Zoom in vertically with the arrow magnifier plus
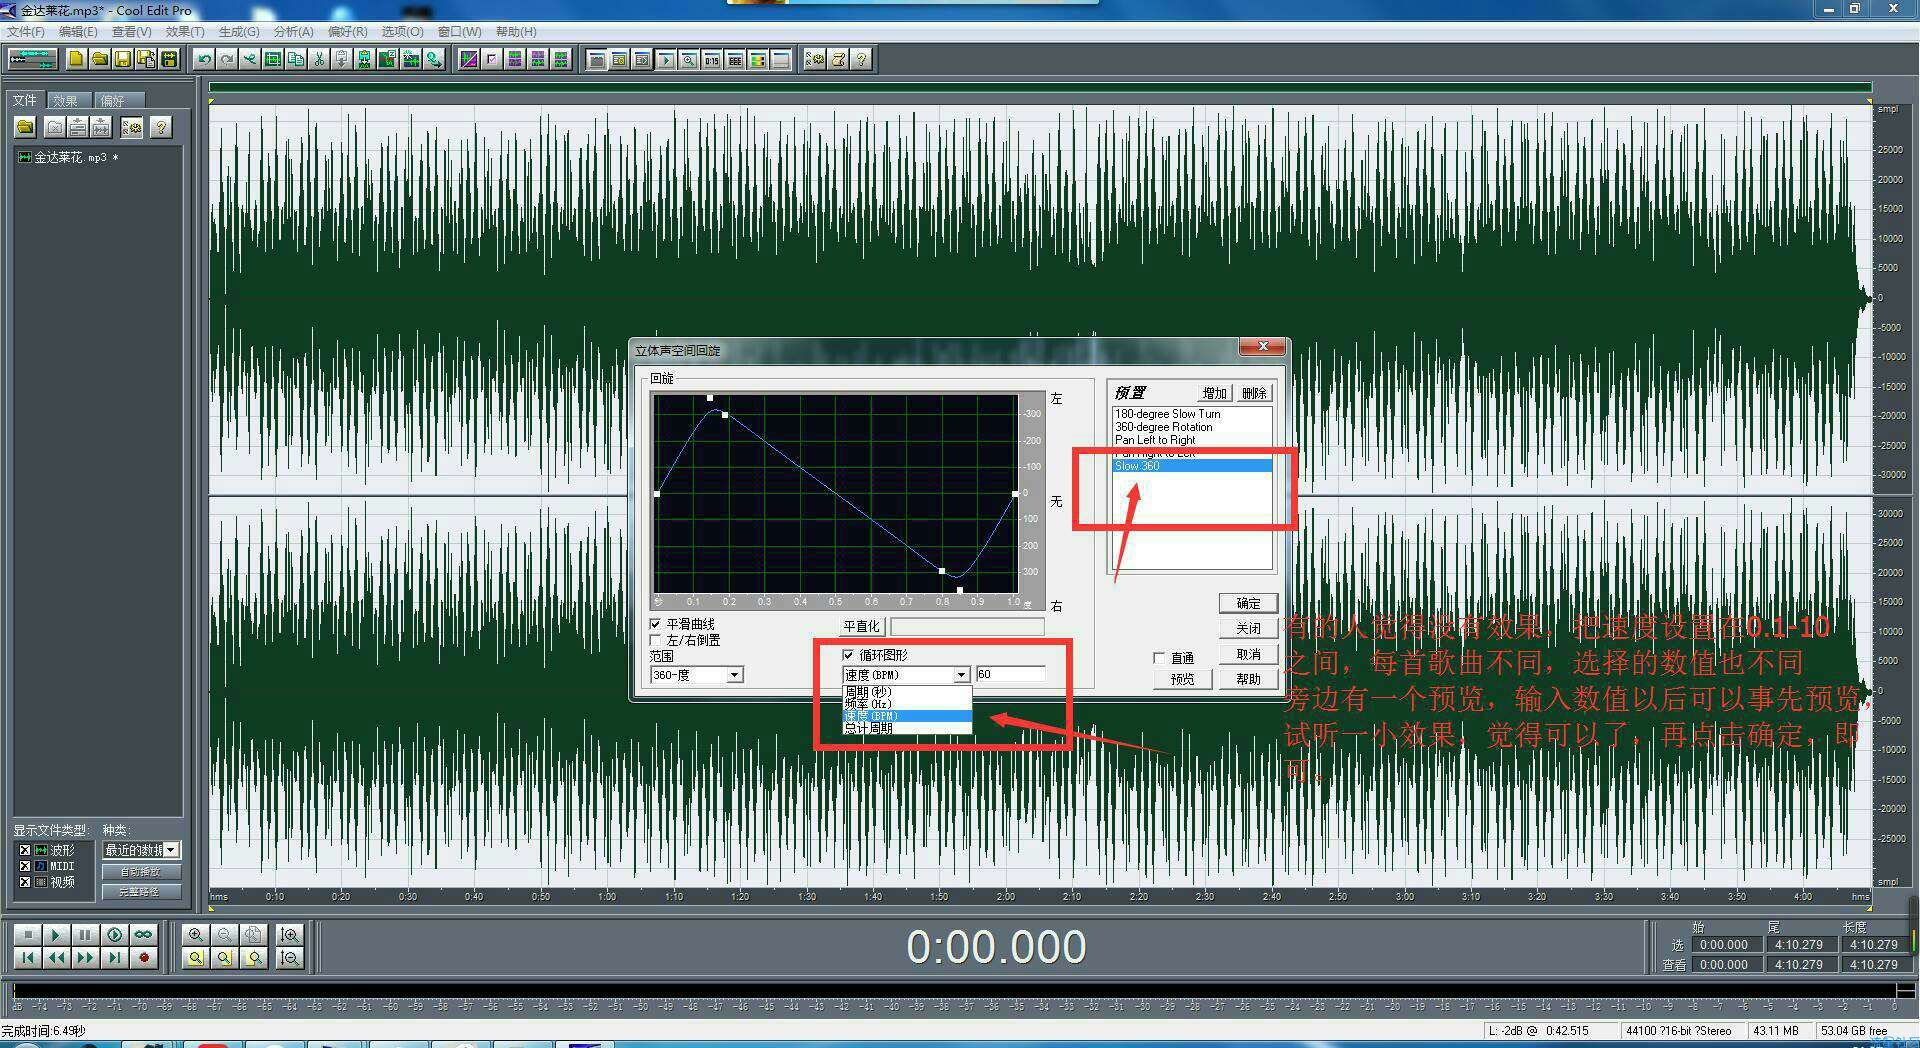 click(x=290, y=935)
